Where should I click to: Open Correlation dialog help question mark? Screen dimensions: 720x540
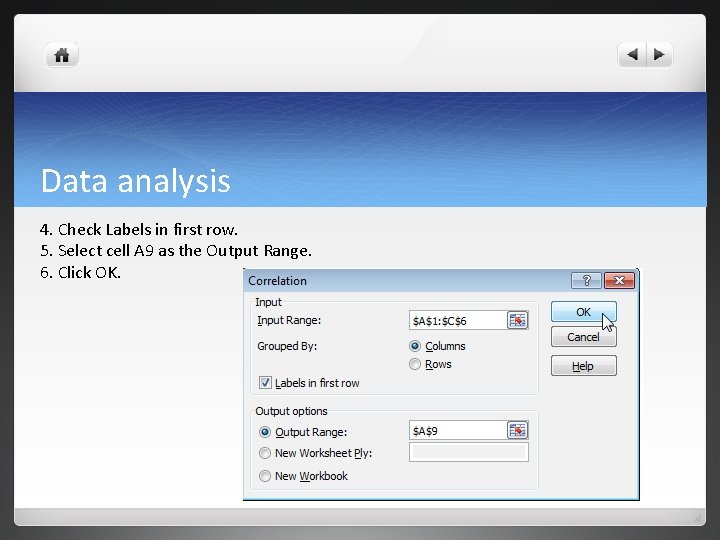point(586,281)
